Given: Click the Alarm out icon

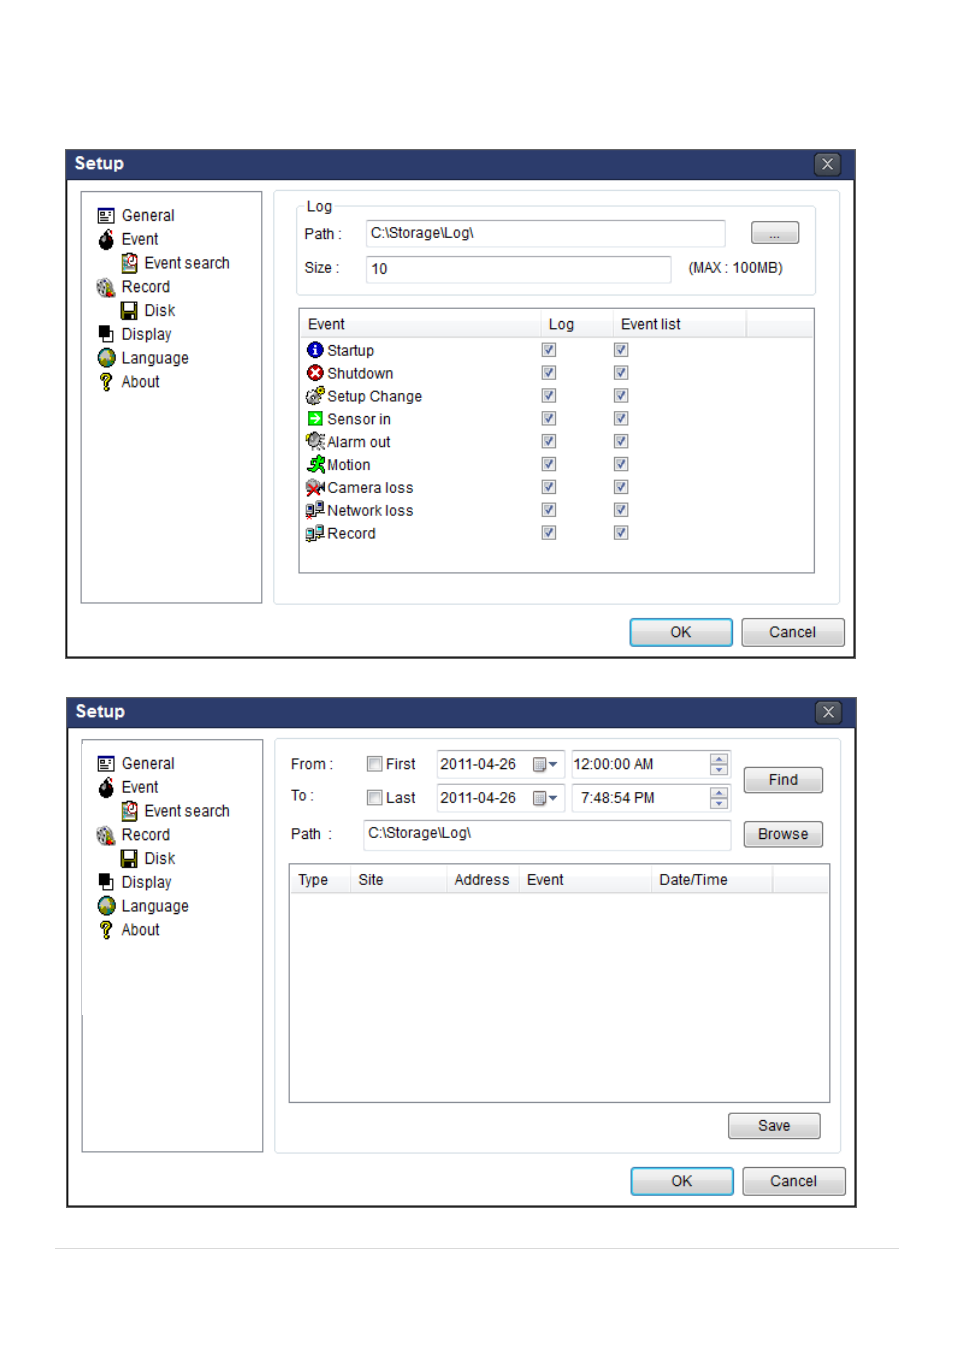Looking at the screenshot, I should click(315, 442).
